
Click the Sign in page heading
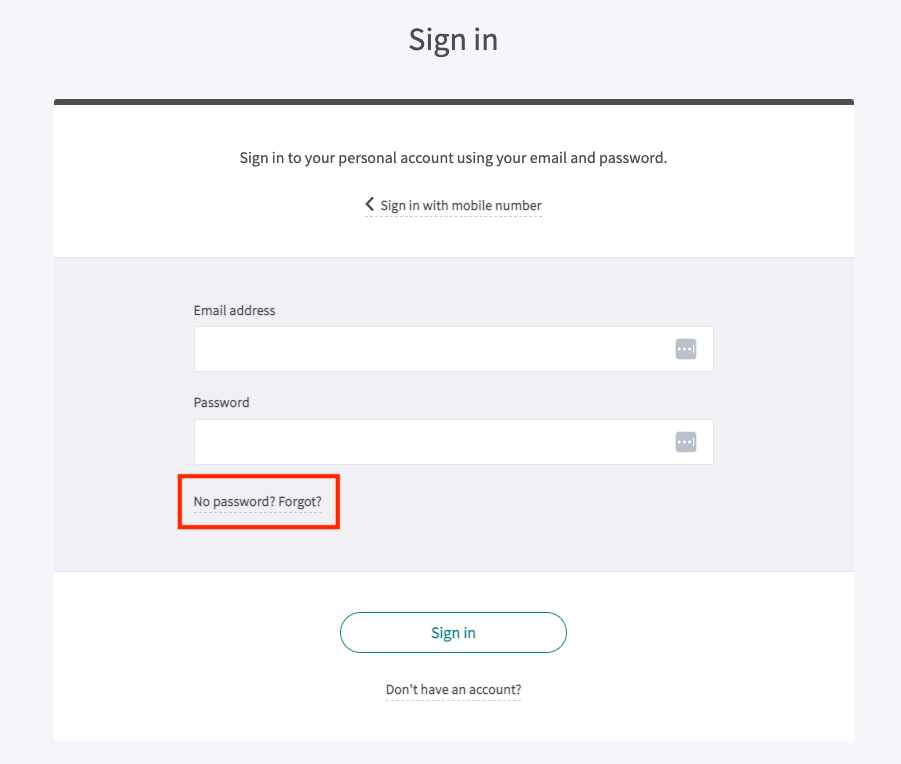click(453, 39)
